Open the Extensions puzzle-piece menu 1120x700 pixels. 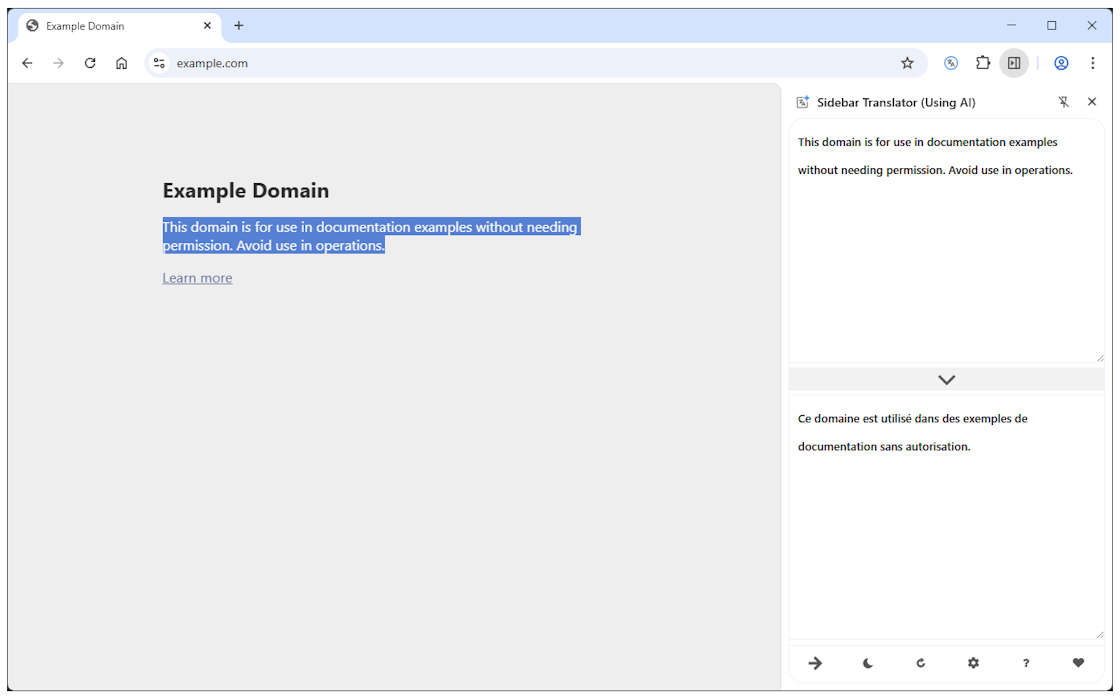[983, 63]
